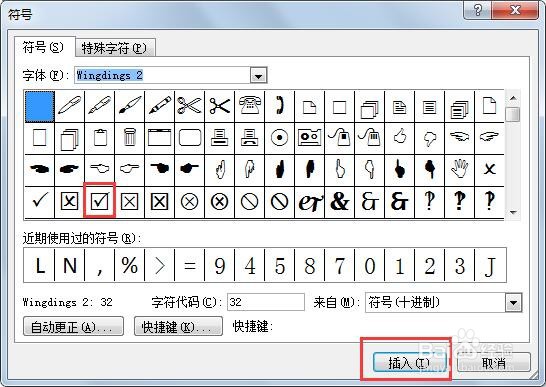Select the cassette tape symbol

pos(309,138)
